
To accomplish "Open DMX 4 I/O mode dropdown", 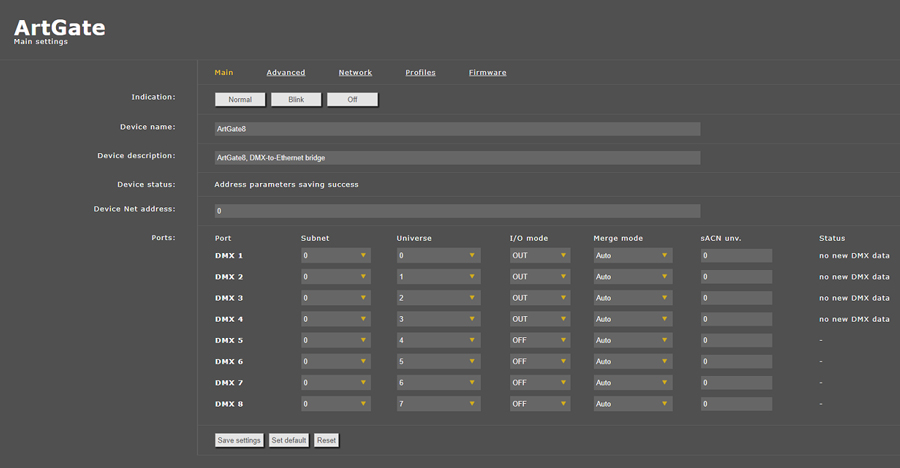I will (540, 319).
